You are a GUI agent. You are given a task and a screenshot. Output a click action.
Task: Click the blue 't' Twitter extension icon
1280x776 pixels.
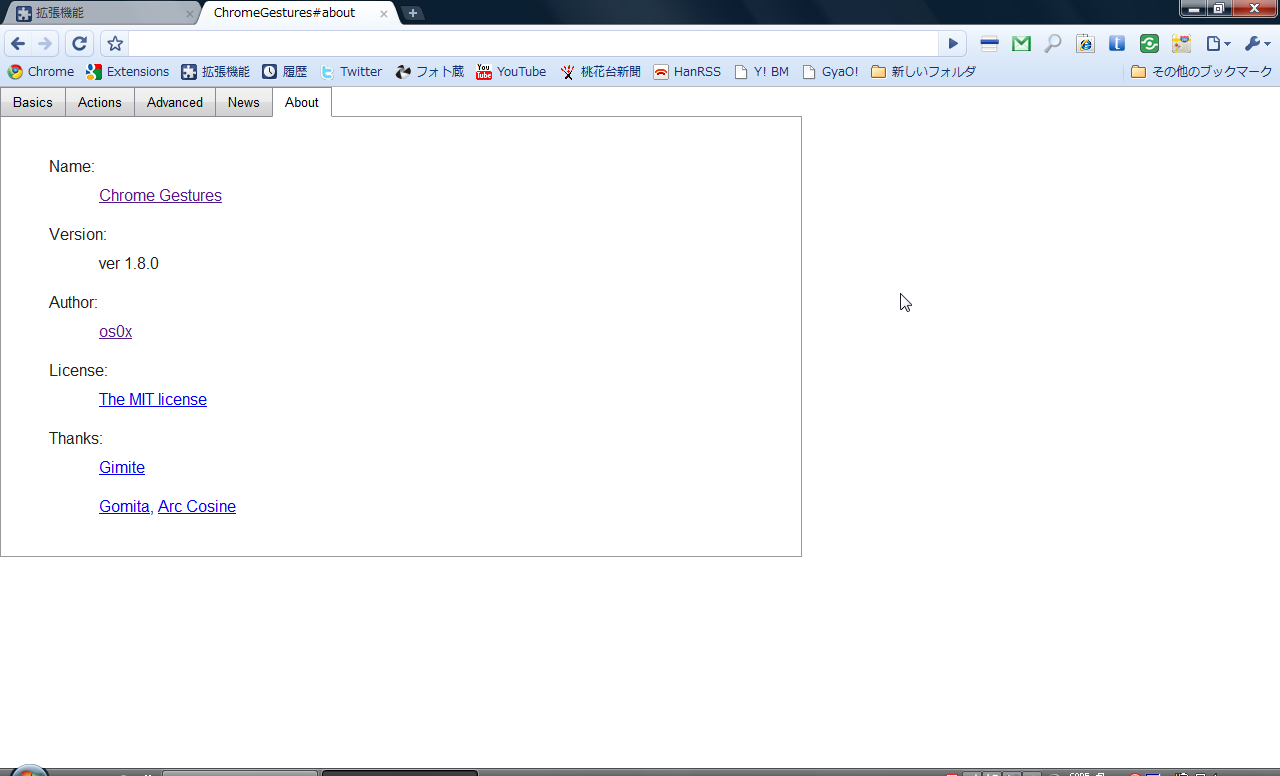coord(1117,44)
